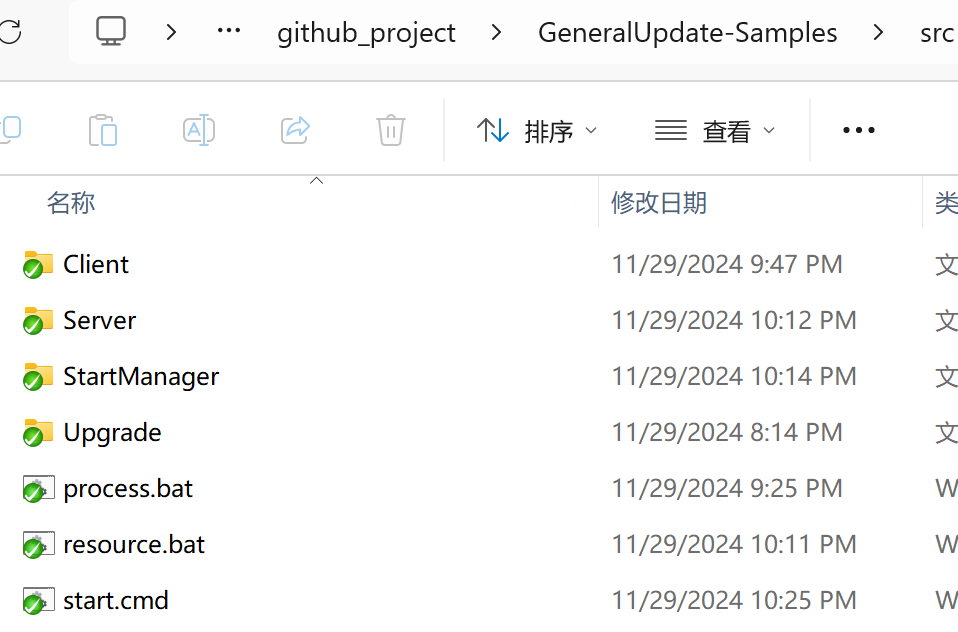The width and height of the screenshot is (958, 632).
Task: Expand the 查看 view dropdown
Action: 715,131
